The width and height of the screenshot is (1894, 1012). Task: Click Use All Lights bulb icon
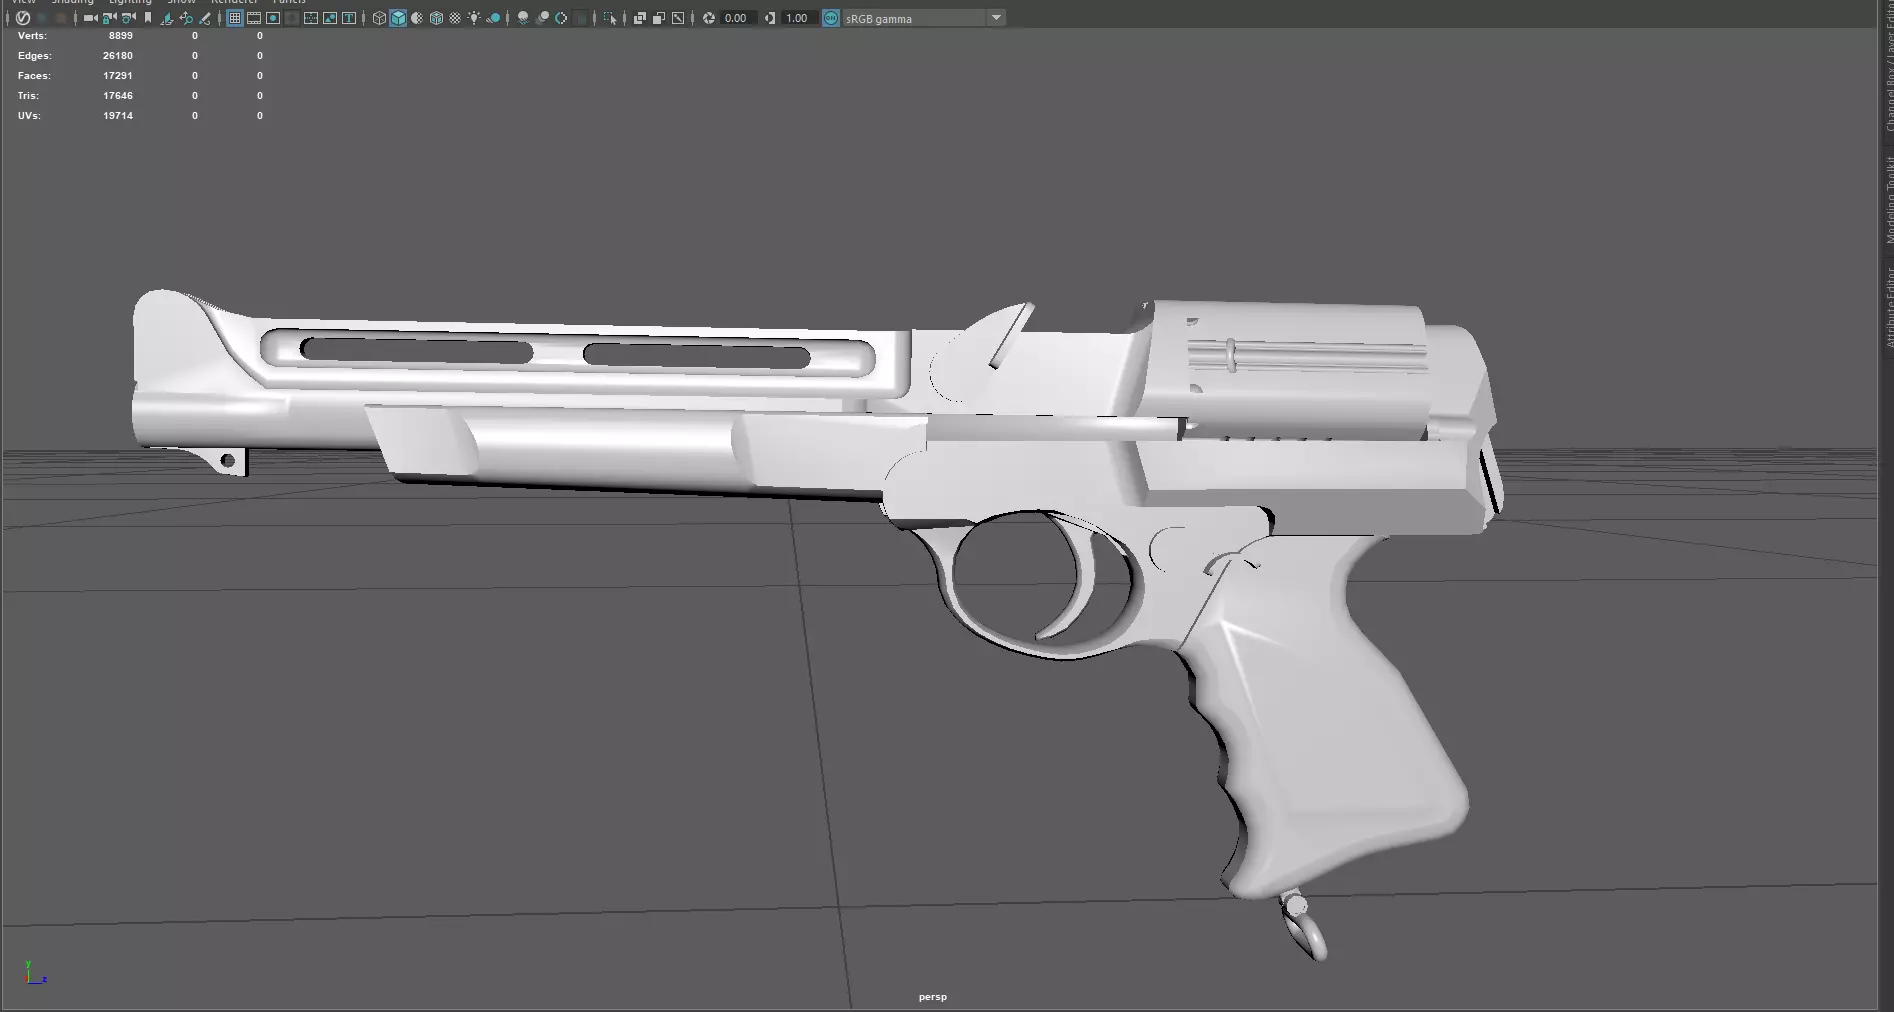click(x=474, y=18)
